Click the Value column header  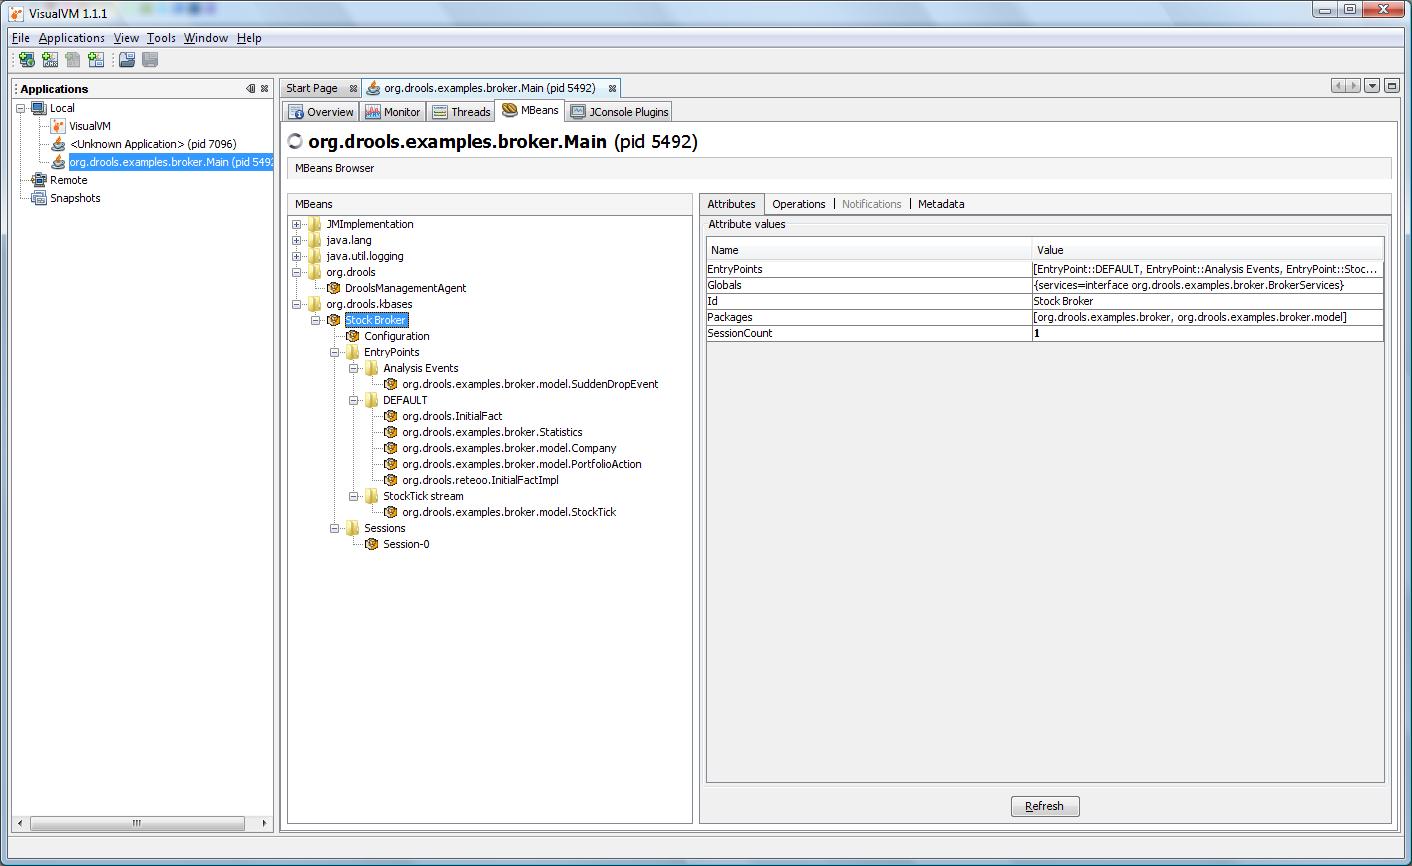pos(1208,250)
